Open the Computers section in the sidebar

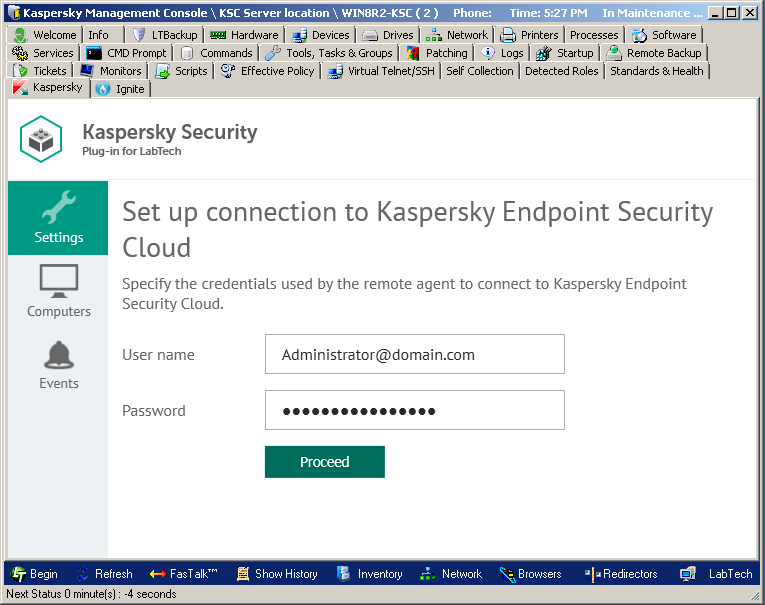(x=58, y=291)
